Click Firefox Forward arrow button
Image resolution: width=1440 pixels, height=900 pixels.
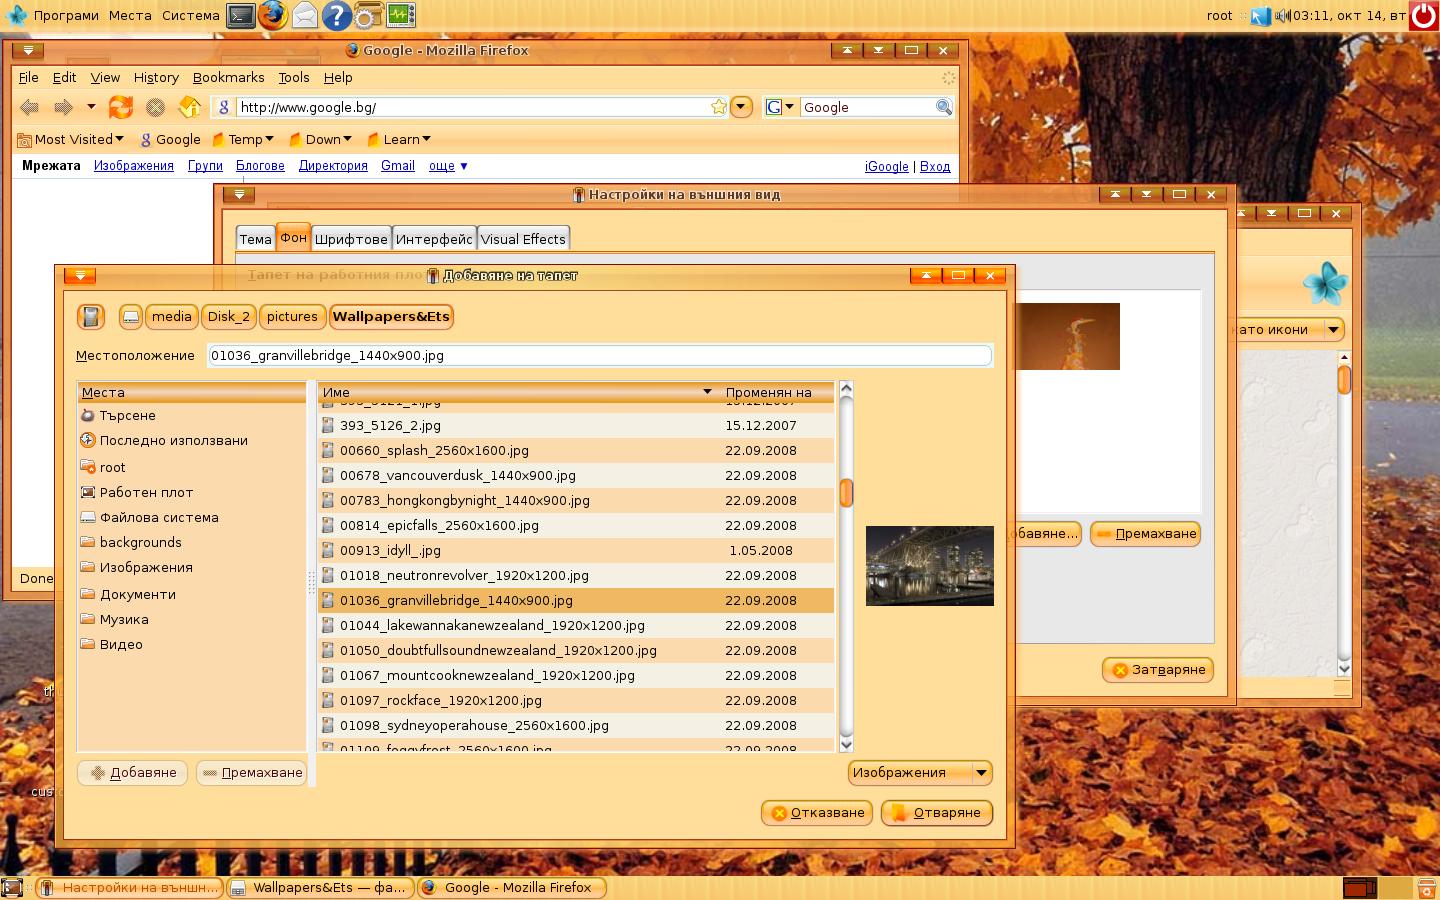coord(63,107)
